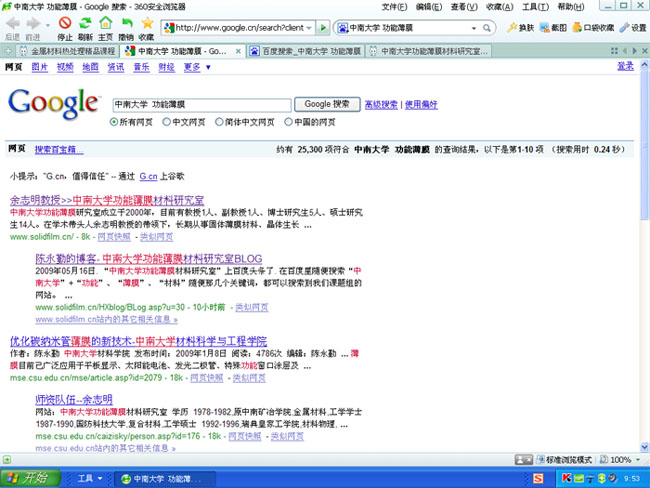Switch to the 金属材料热处理精品课程 tab
This screenshot has width=650, height=488.
pyautogui.click(x=67, y=51)
